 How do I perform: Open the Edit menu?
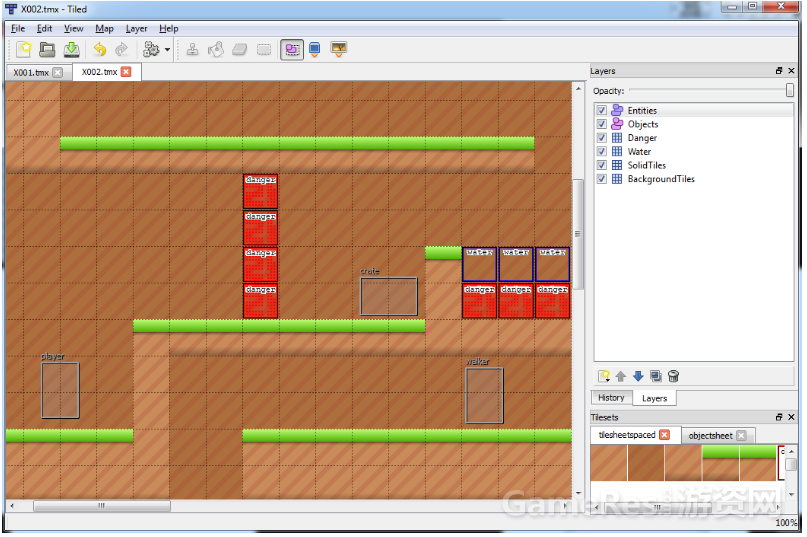click(44, 29)
